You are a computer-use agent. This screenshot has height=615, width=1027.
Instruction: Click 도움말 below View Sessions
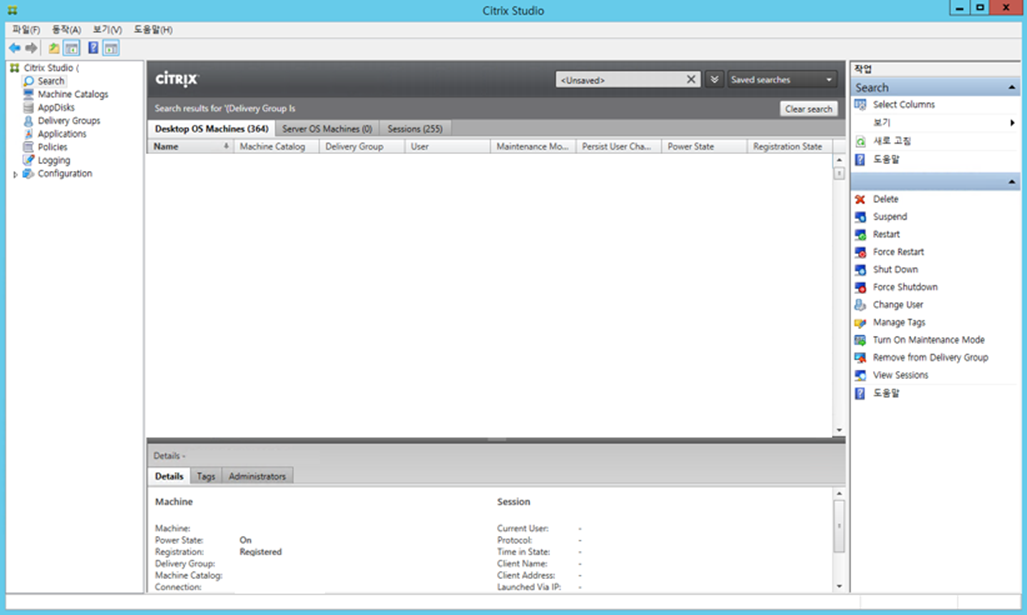(x=886, y=393)
